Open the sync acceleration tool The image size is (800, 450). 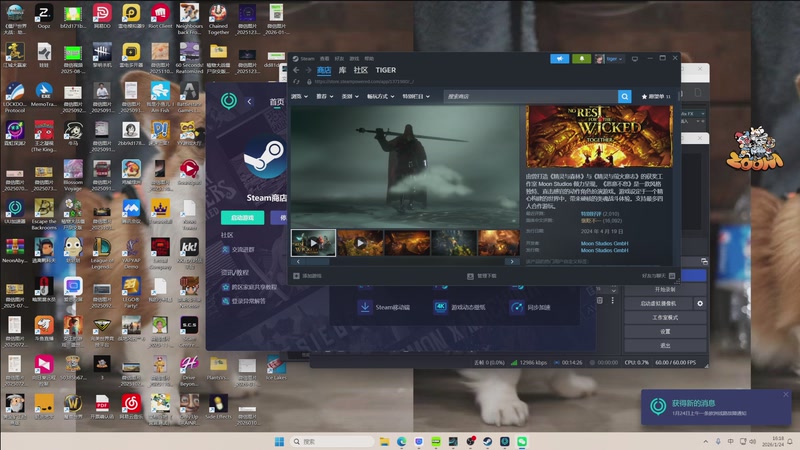click(531, 307)
